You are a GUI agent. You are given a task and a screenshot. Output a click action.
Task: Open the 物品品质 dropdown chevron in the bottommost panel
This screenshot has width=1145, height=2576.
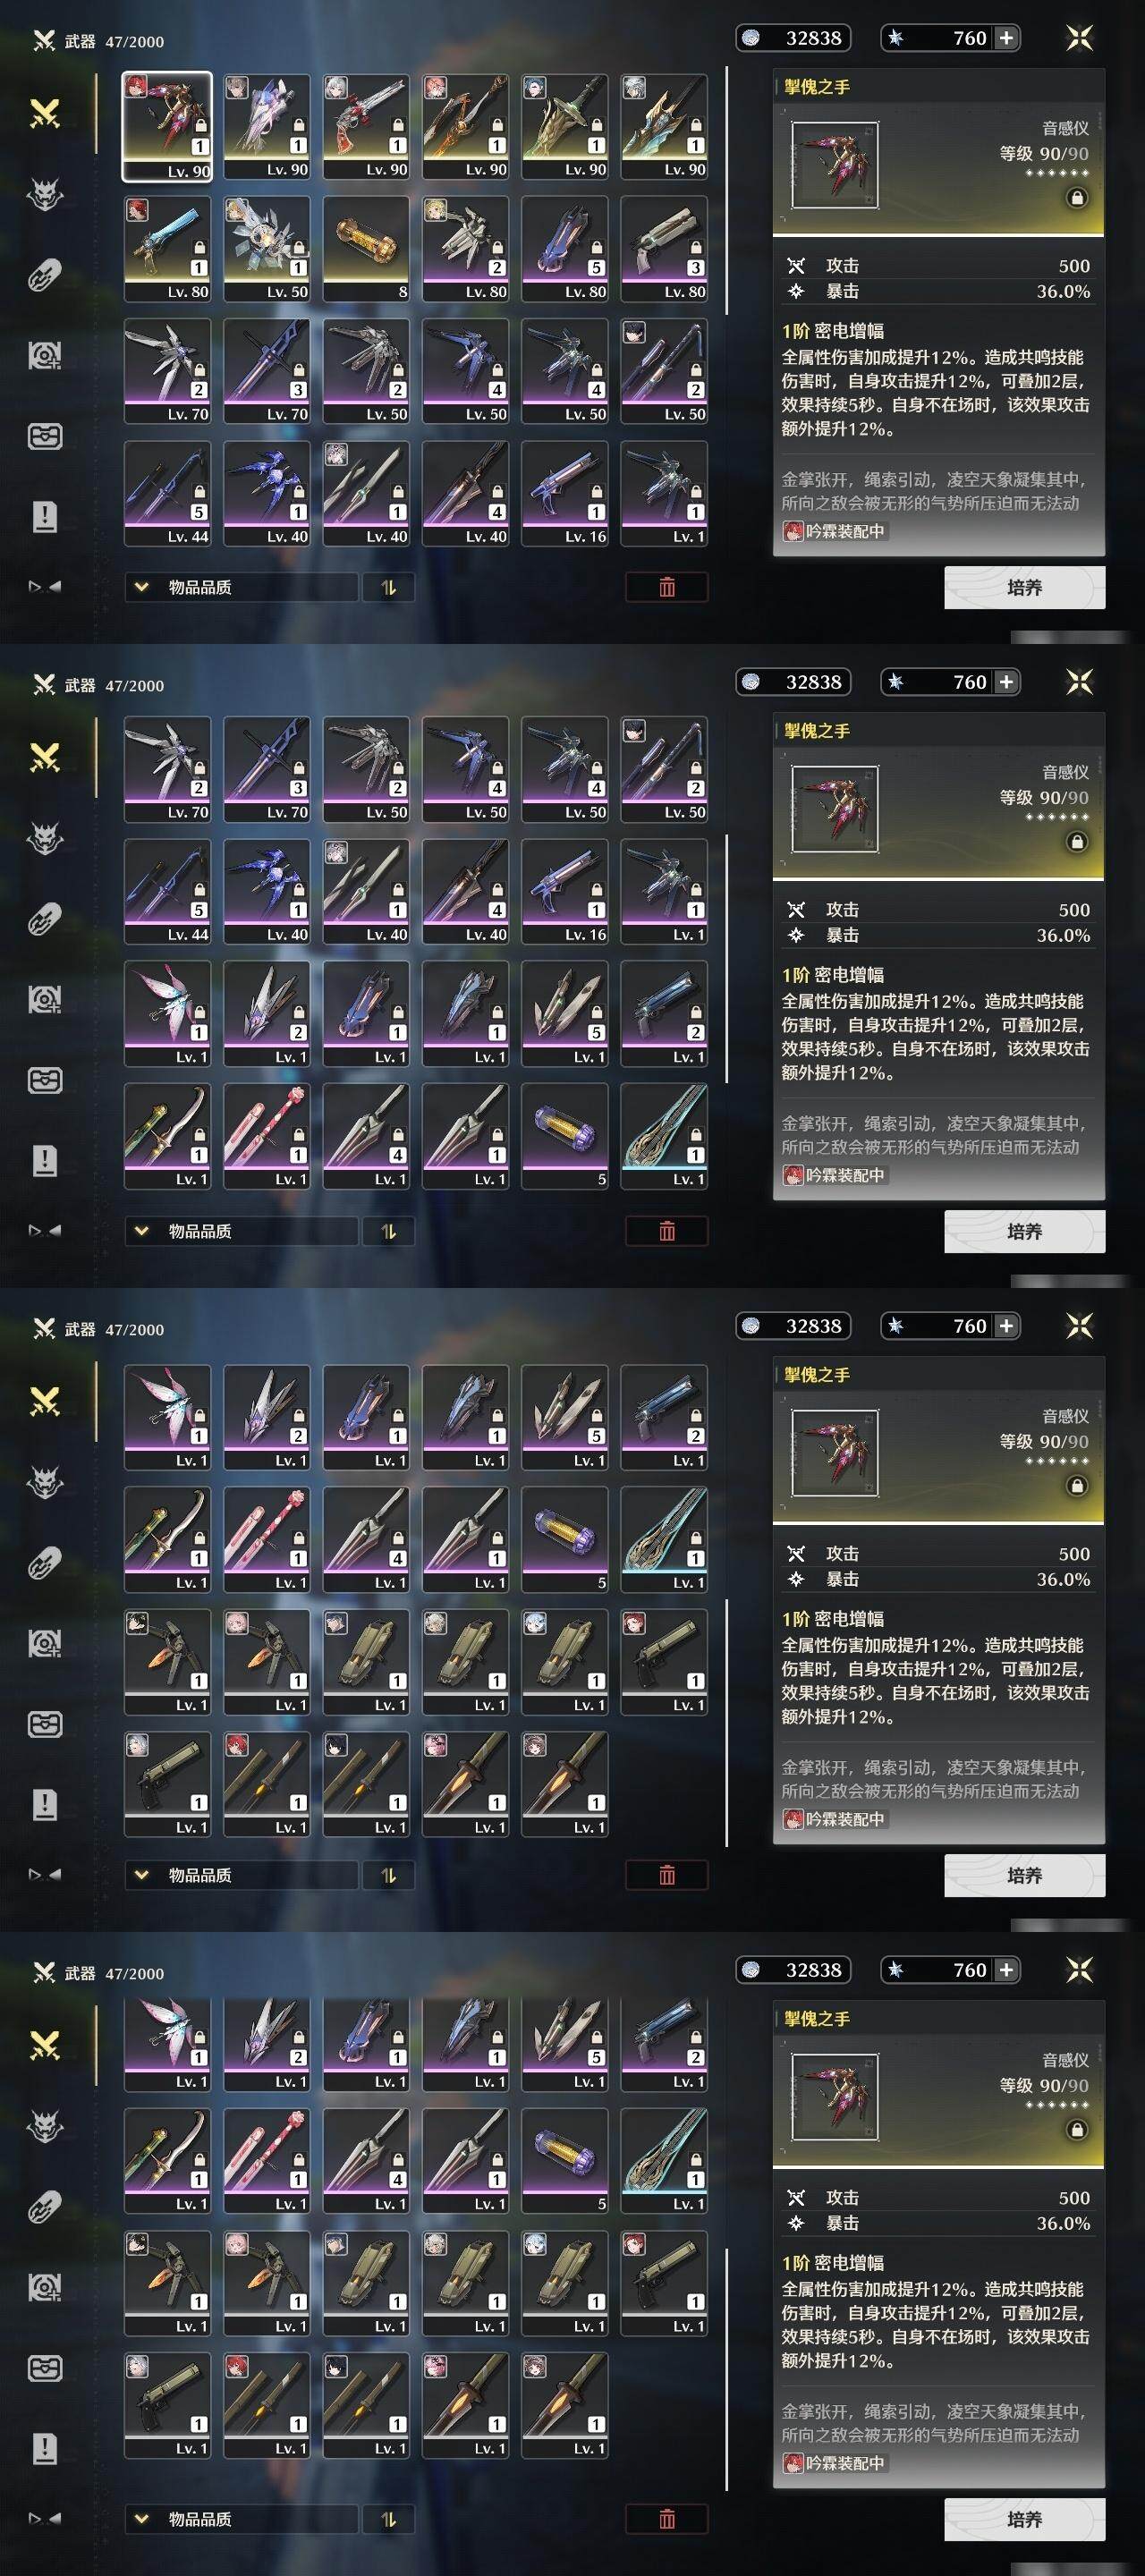pos(141,2519)
